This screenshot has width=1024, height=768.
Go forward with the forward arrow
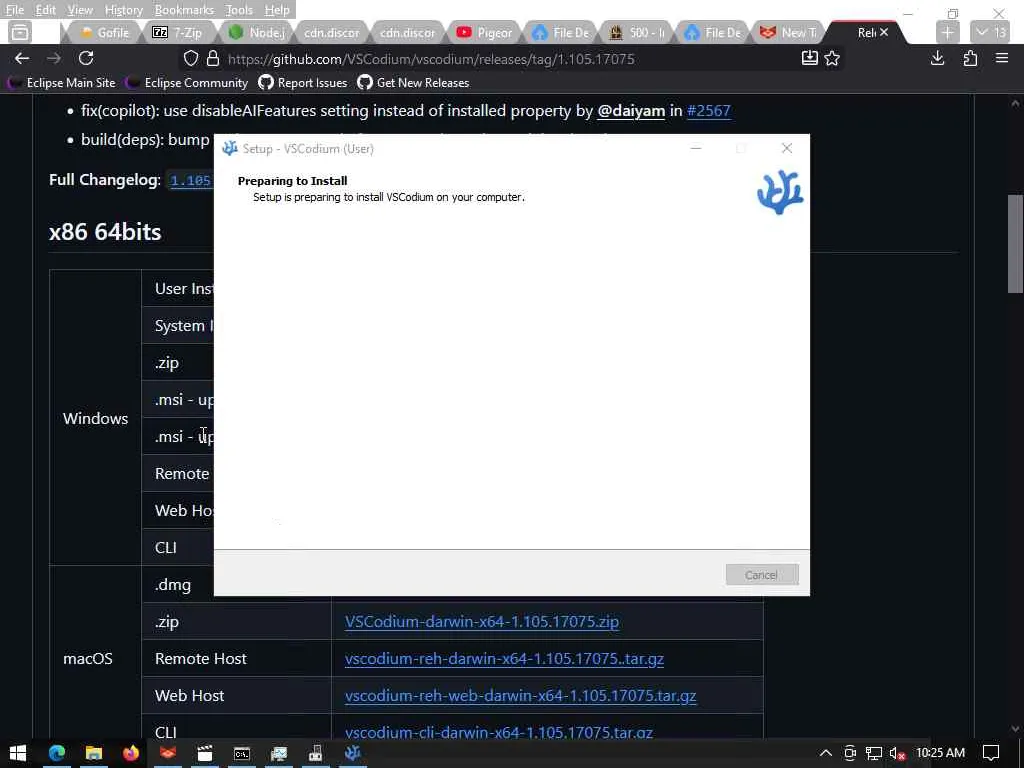click(54, 59)
